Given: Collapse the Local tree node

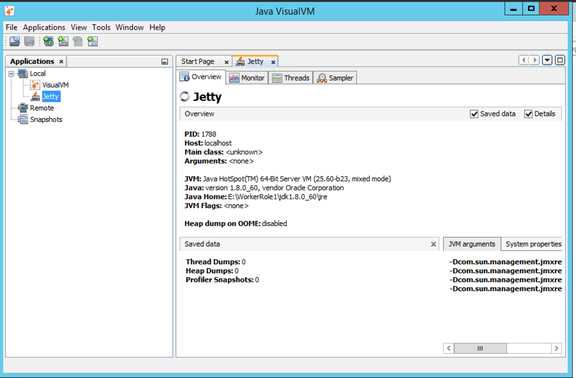Looking at the screenshot, I should (x=11, y=74).
